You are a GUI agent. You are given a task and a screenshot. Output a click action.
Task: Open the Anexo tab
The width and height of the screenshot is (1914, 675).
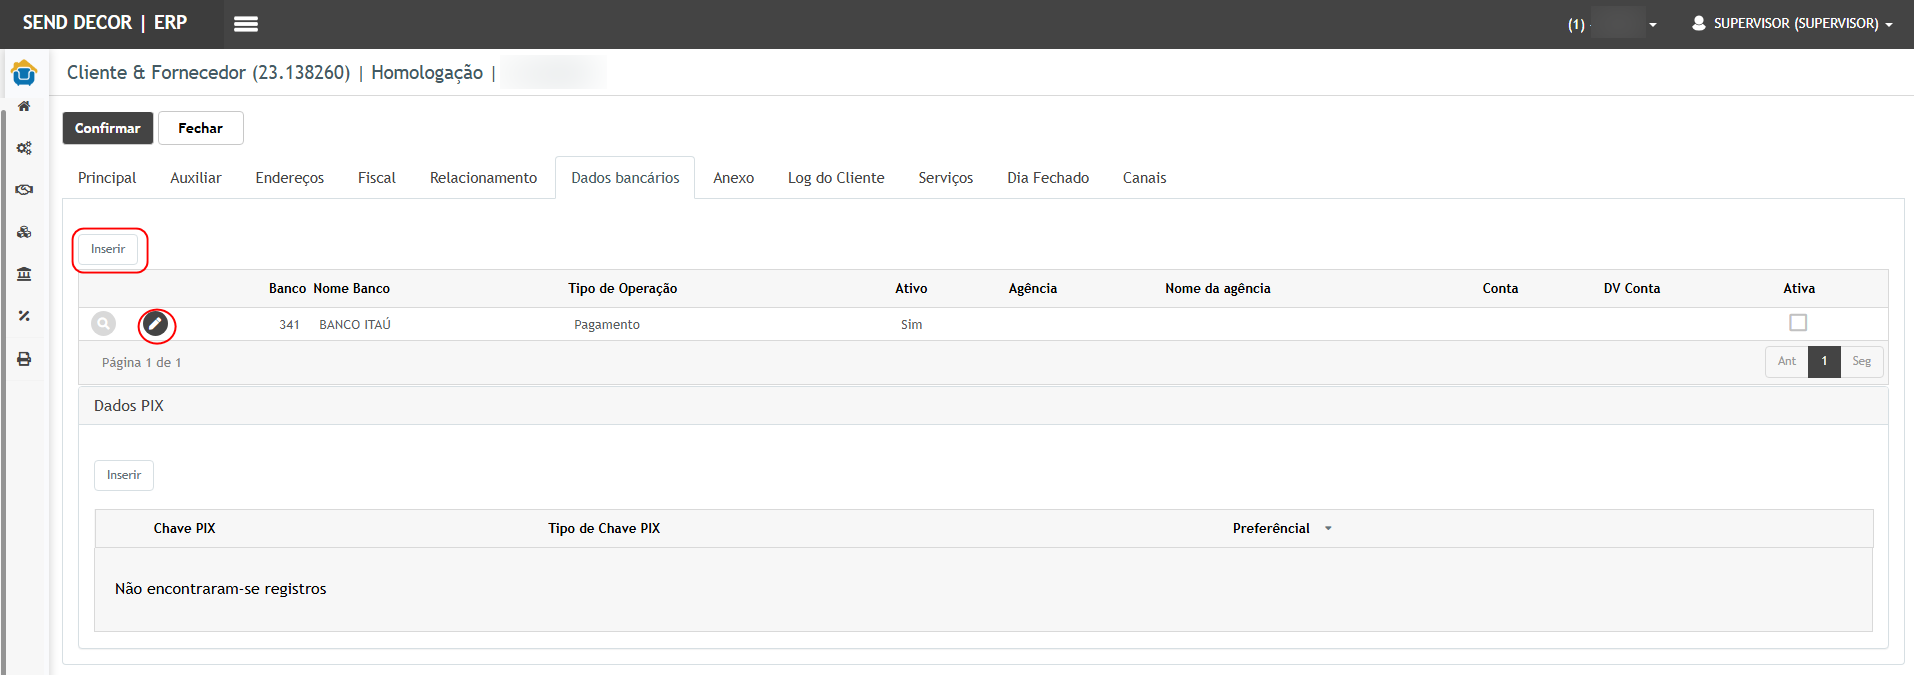(x=733, y=178)
